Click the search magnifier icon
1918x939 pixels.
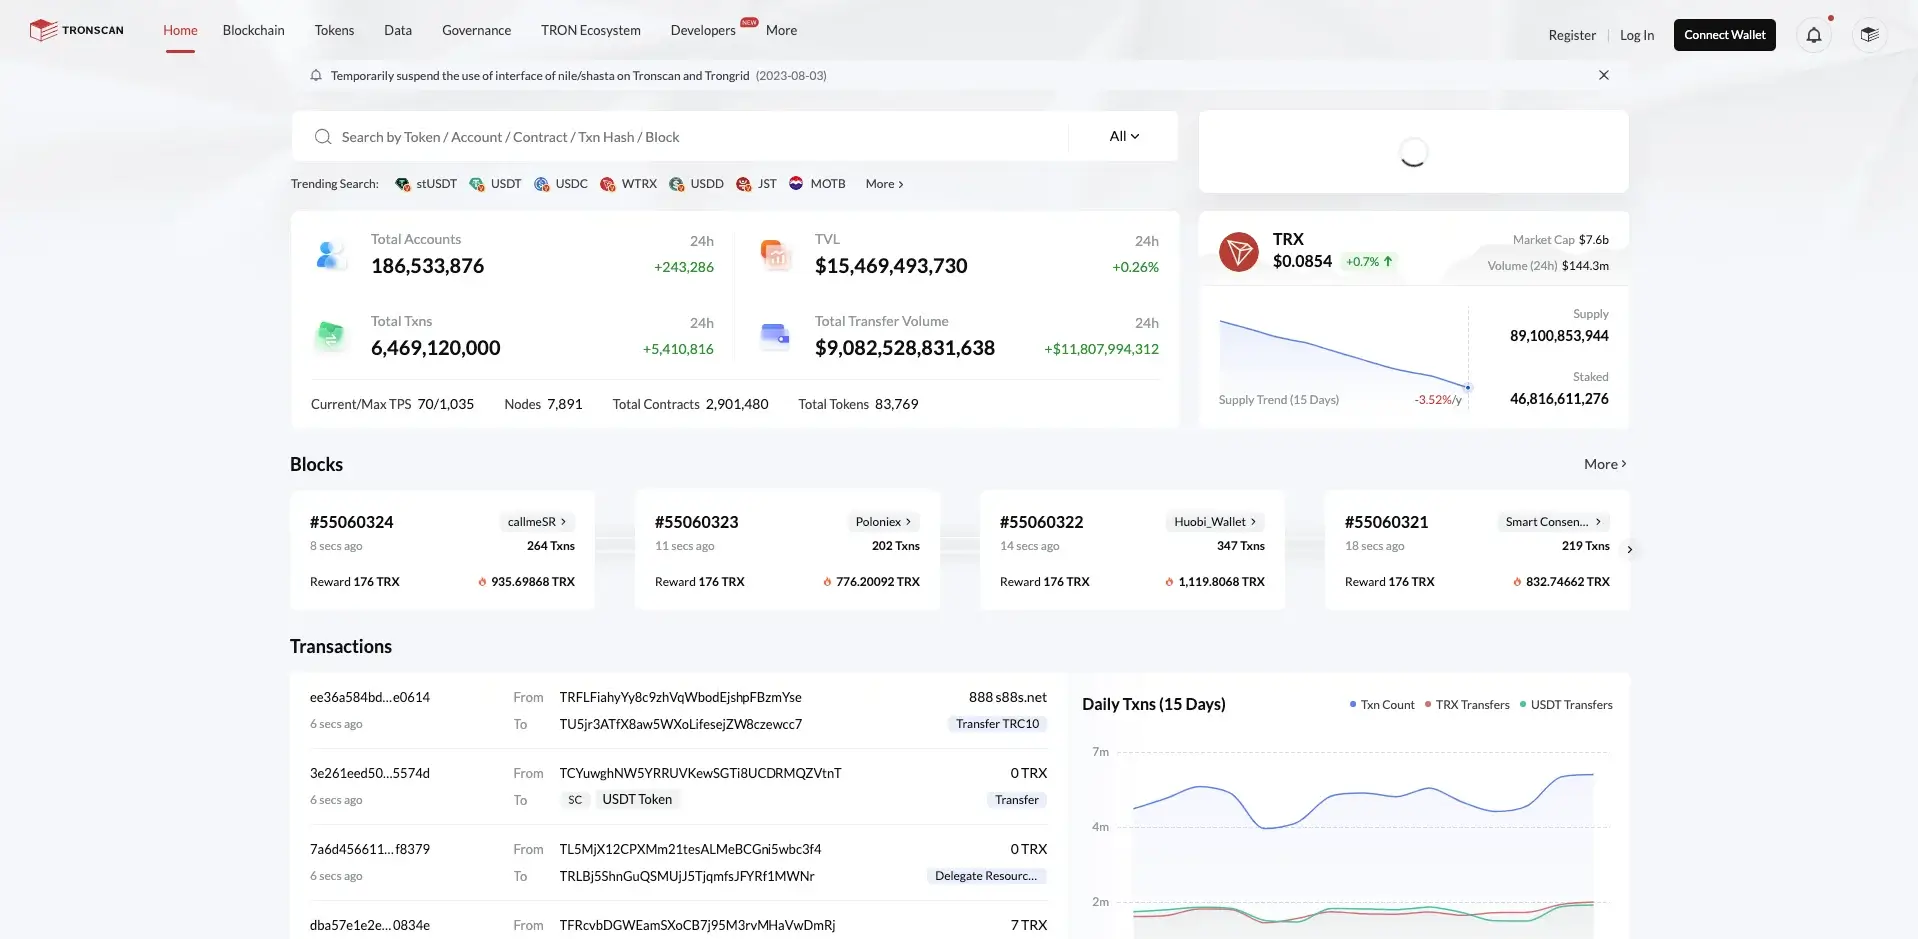click(323, 137)
